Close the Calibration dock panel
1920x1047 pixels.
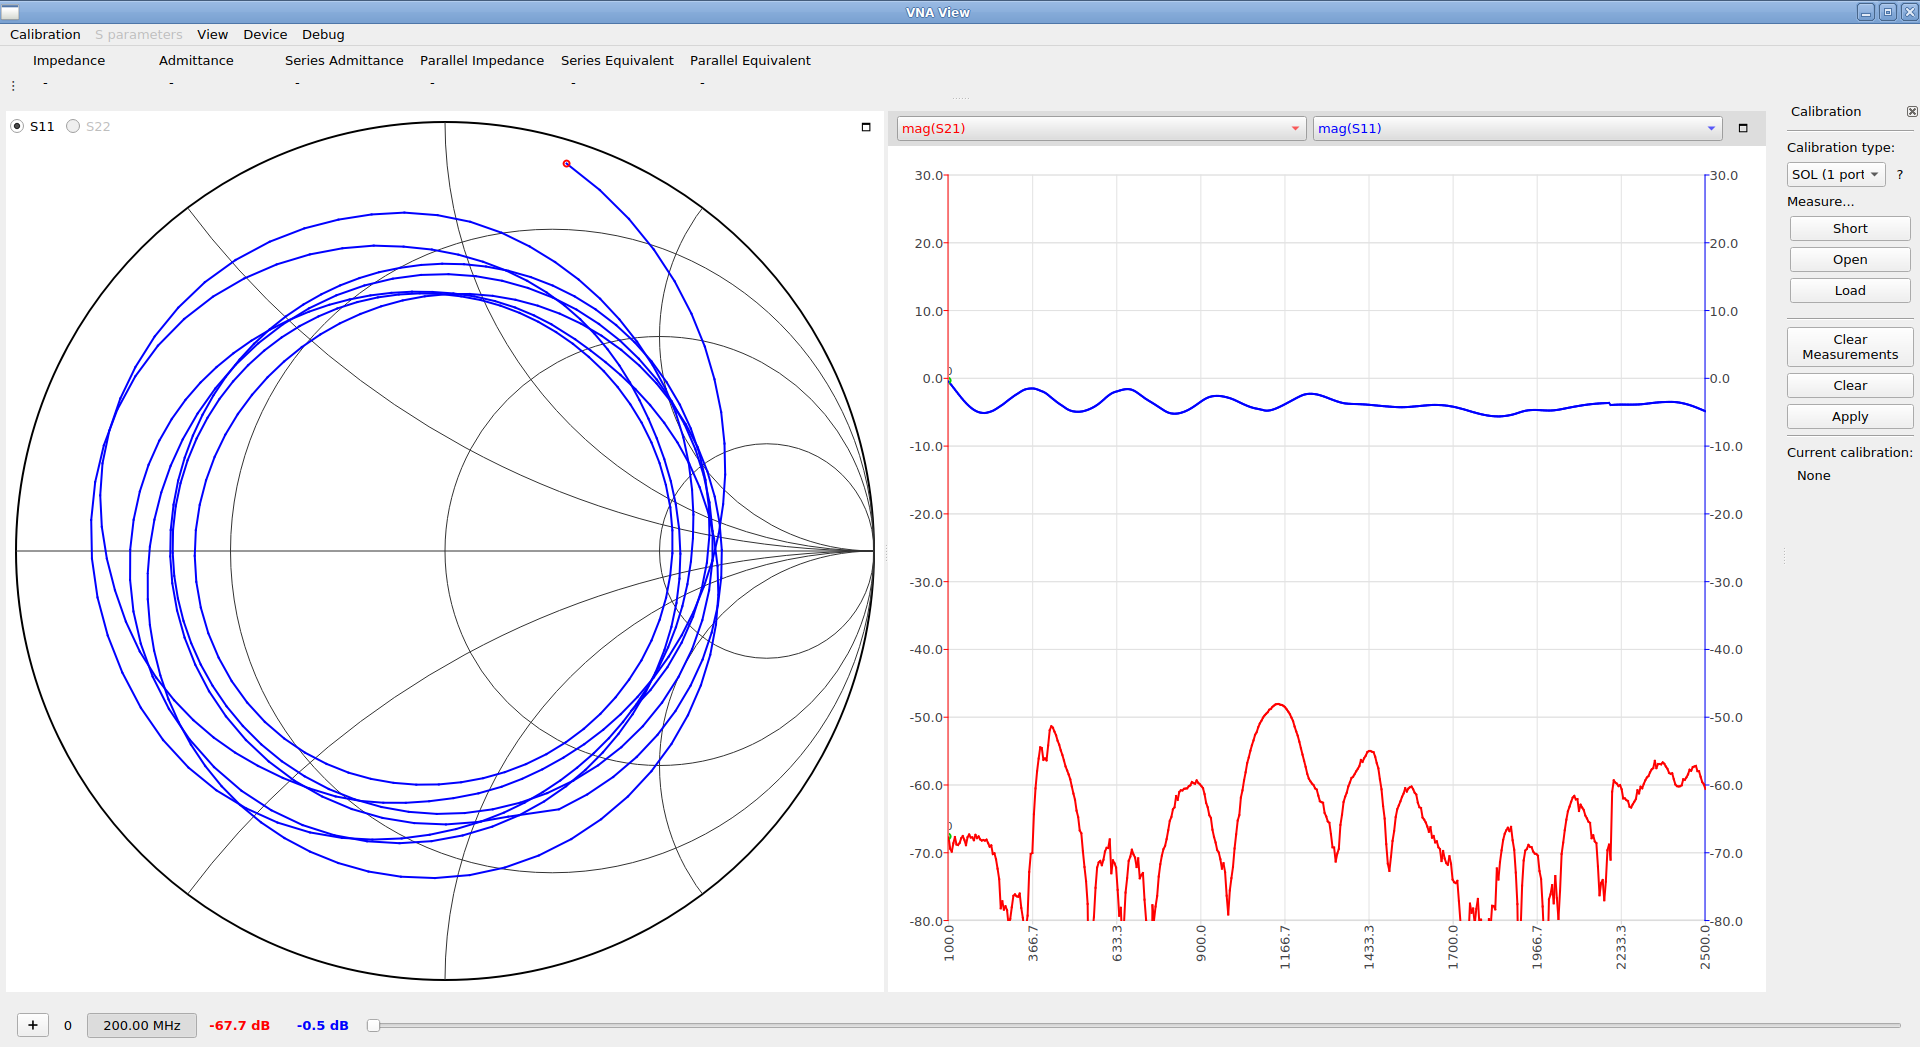tap(1912, 112)
